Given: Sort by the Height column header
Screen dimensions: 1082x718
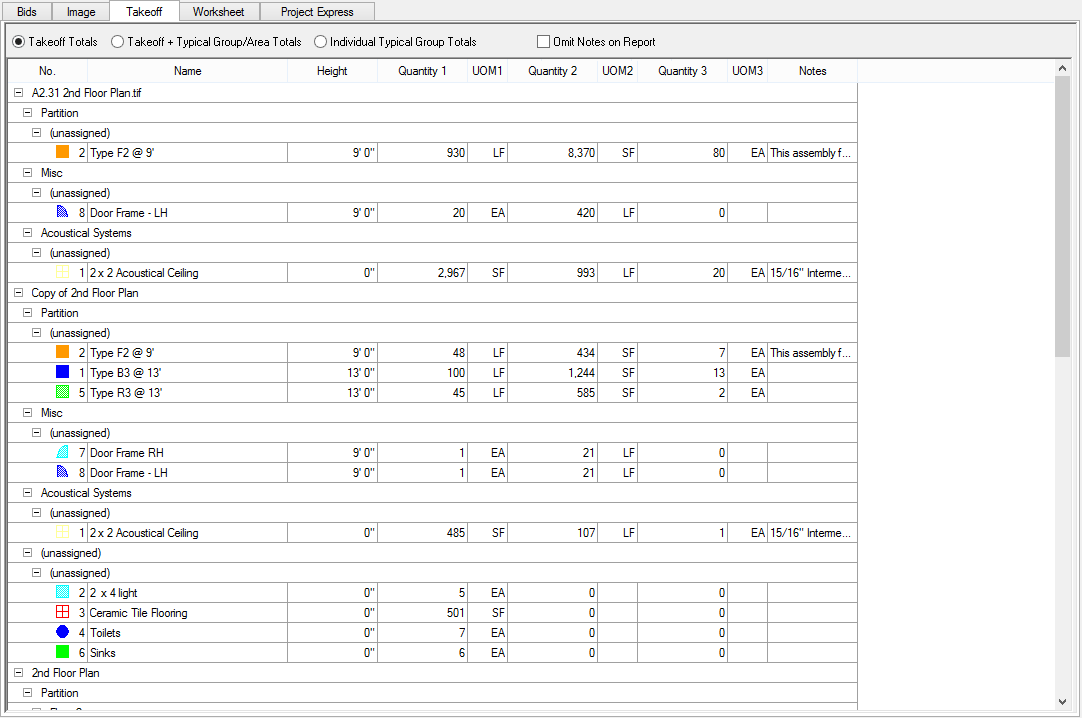Looking at the screenshot, I should 332,71.
